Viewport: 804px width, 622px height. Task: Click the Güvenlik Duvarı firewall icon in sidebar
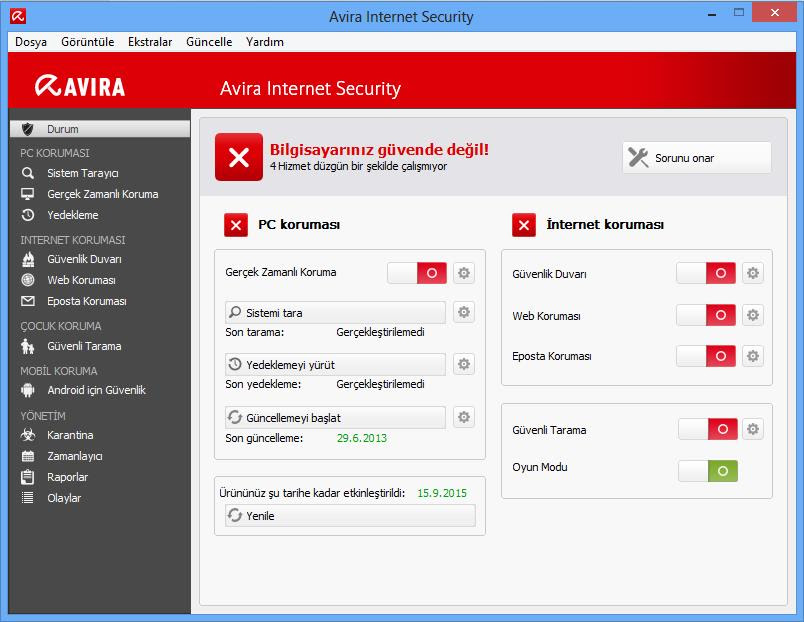[28, 259]
